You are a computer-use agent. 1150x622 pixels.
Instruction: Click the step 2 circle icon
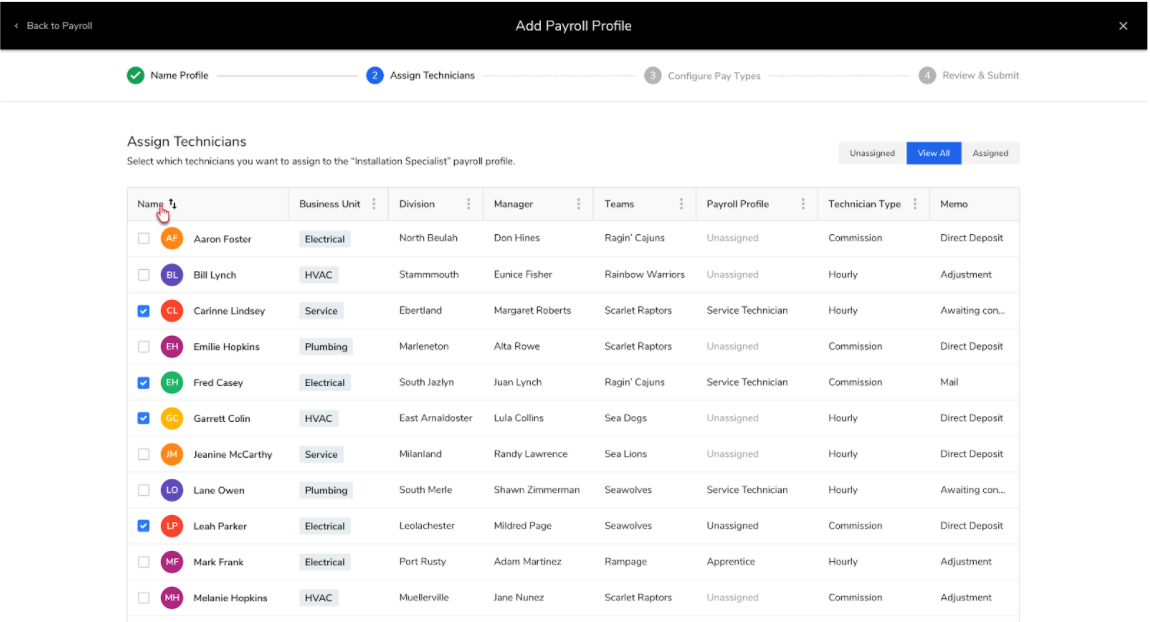tap(375, 76)
